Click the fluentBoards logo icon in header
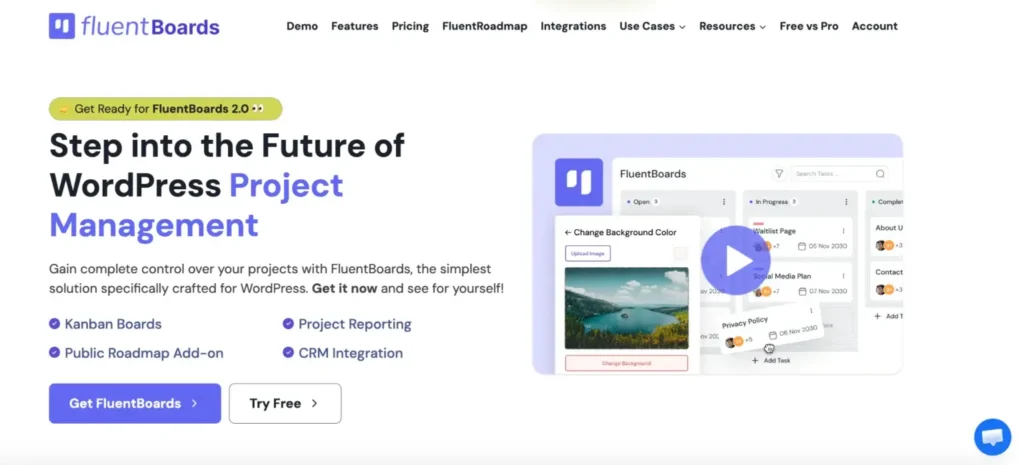Screen dimensions: 1024x465 coord(63,26)
